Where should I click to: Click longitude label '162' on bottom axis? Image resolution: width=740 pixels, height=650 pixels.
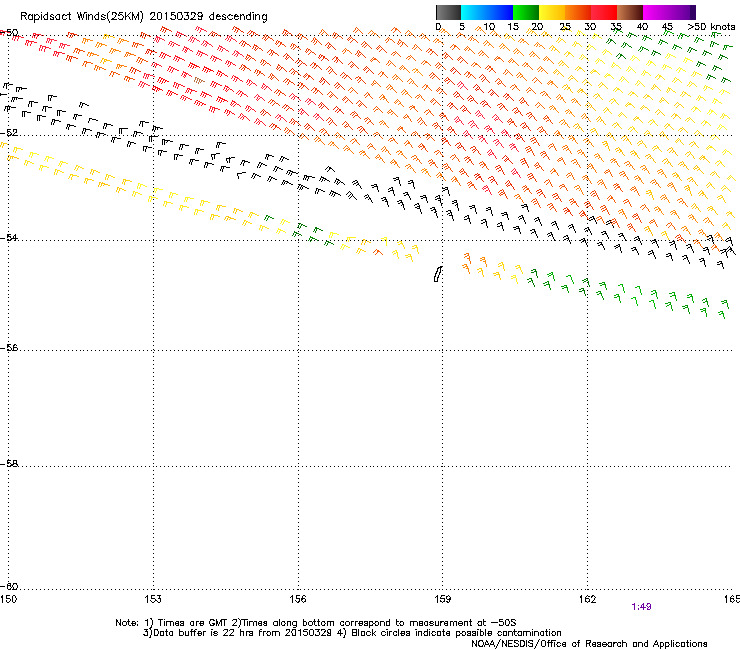[587, 599]
